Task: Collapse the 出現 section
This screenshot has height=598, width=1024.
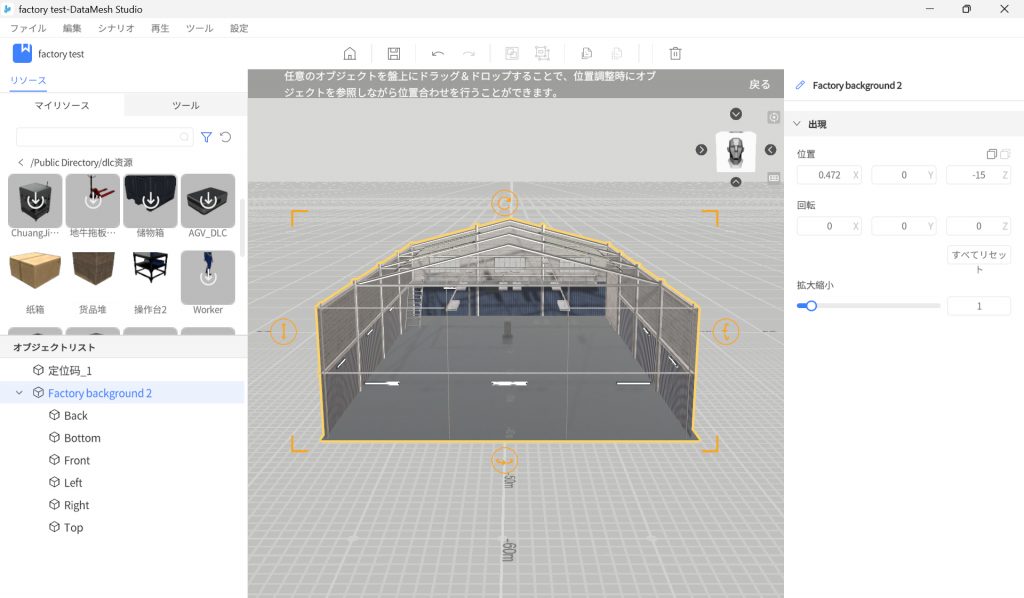Action: tap(797, 124)
